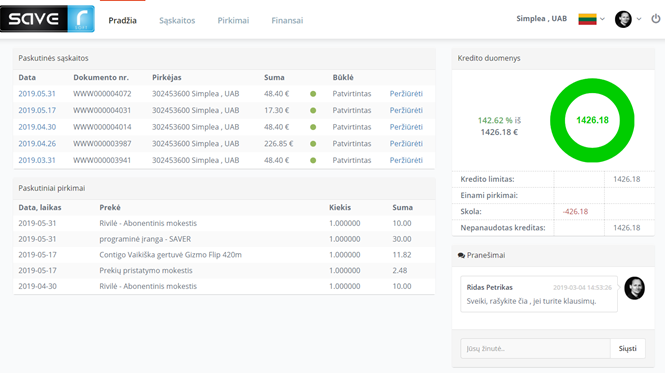Image resolution: width=665 pixels, height=373 pixels.
Task: Click the Saver Soft logo
Action: pyautogui.click(x=47, y=19)
